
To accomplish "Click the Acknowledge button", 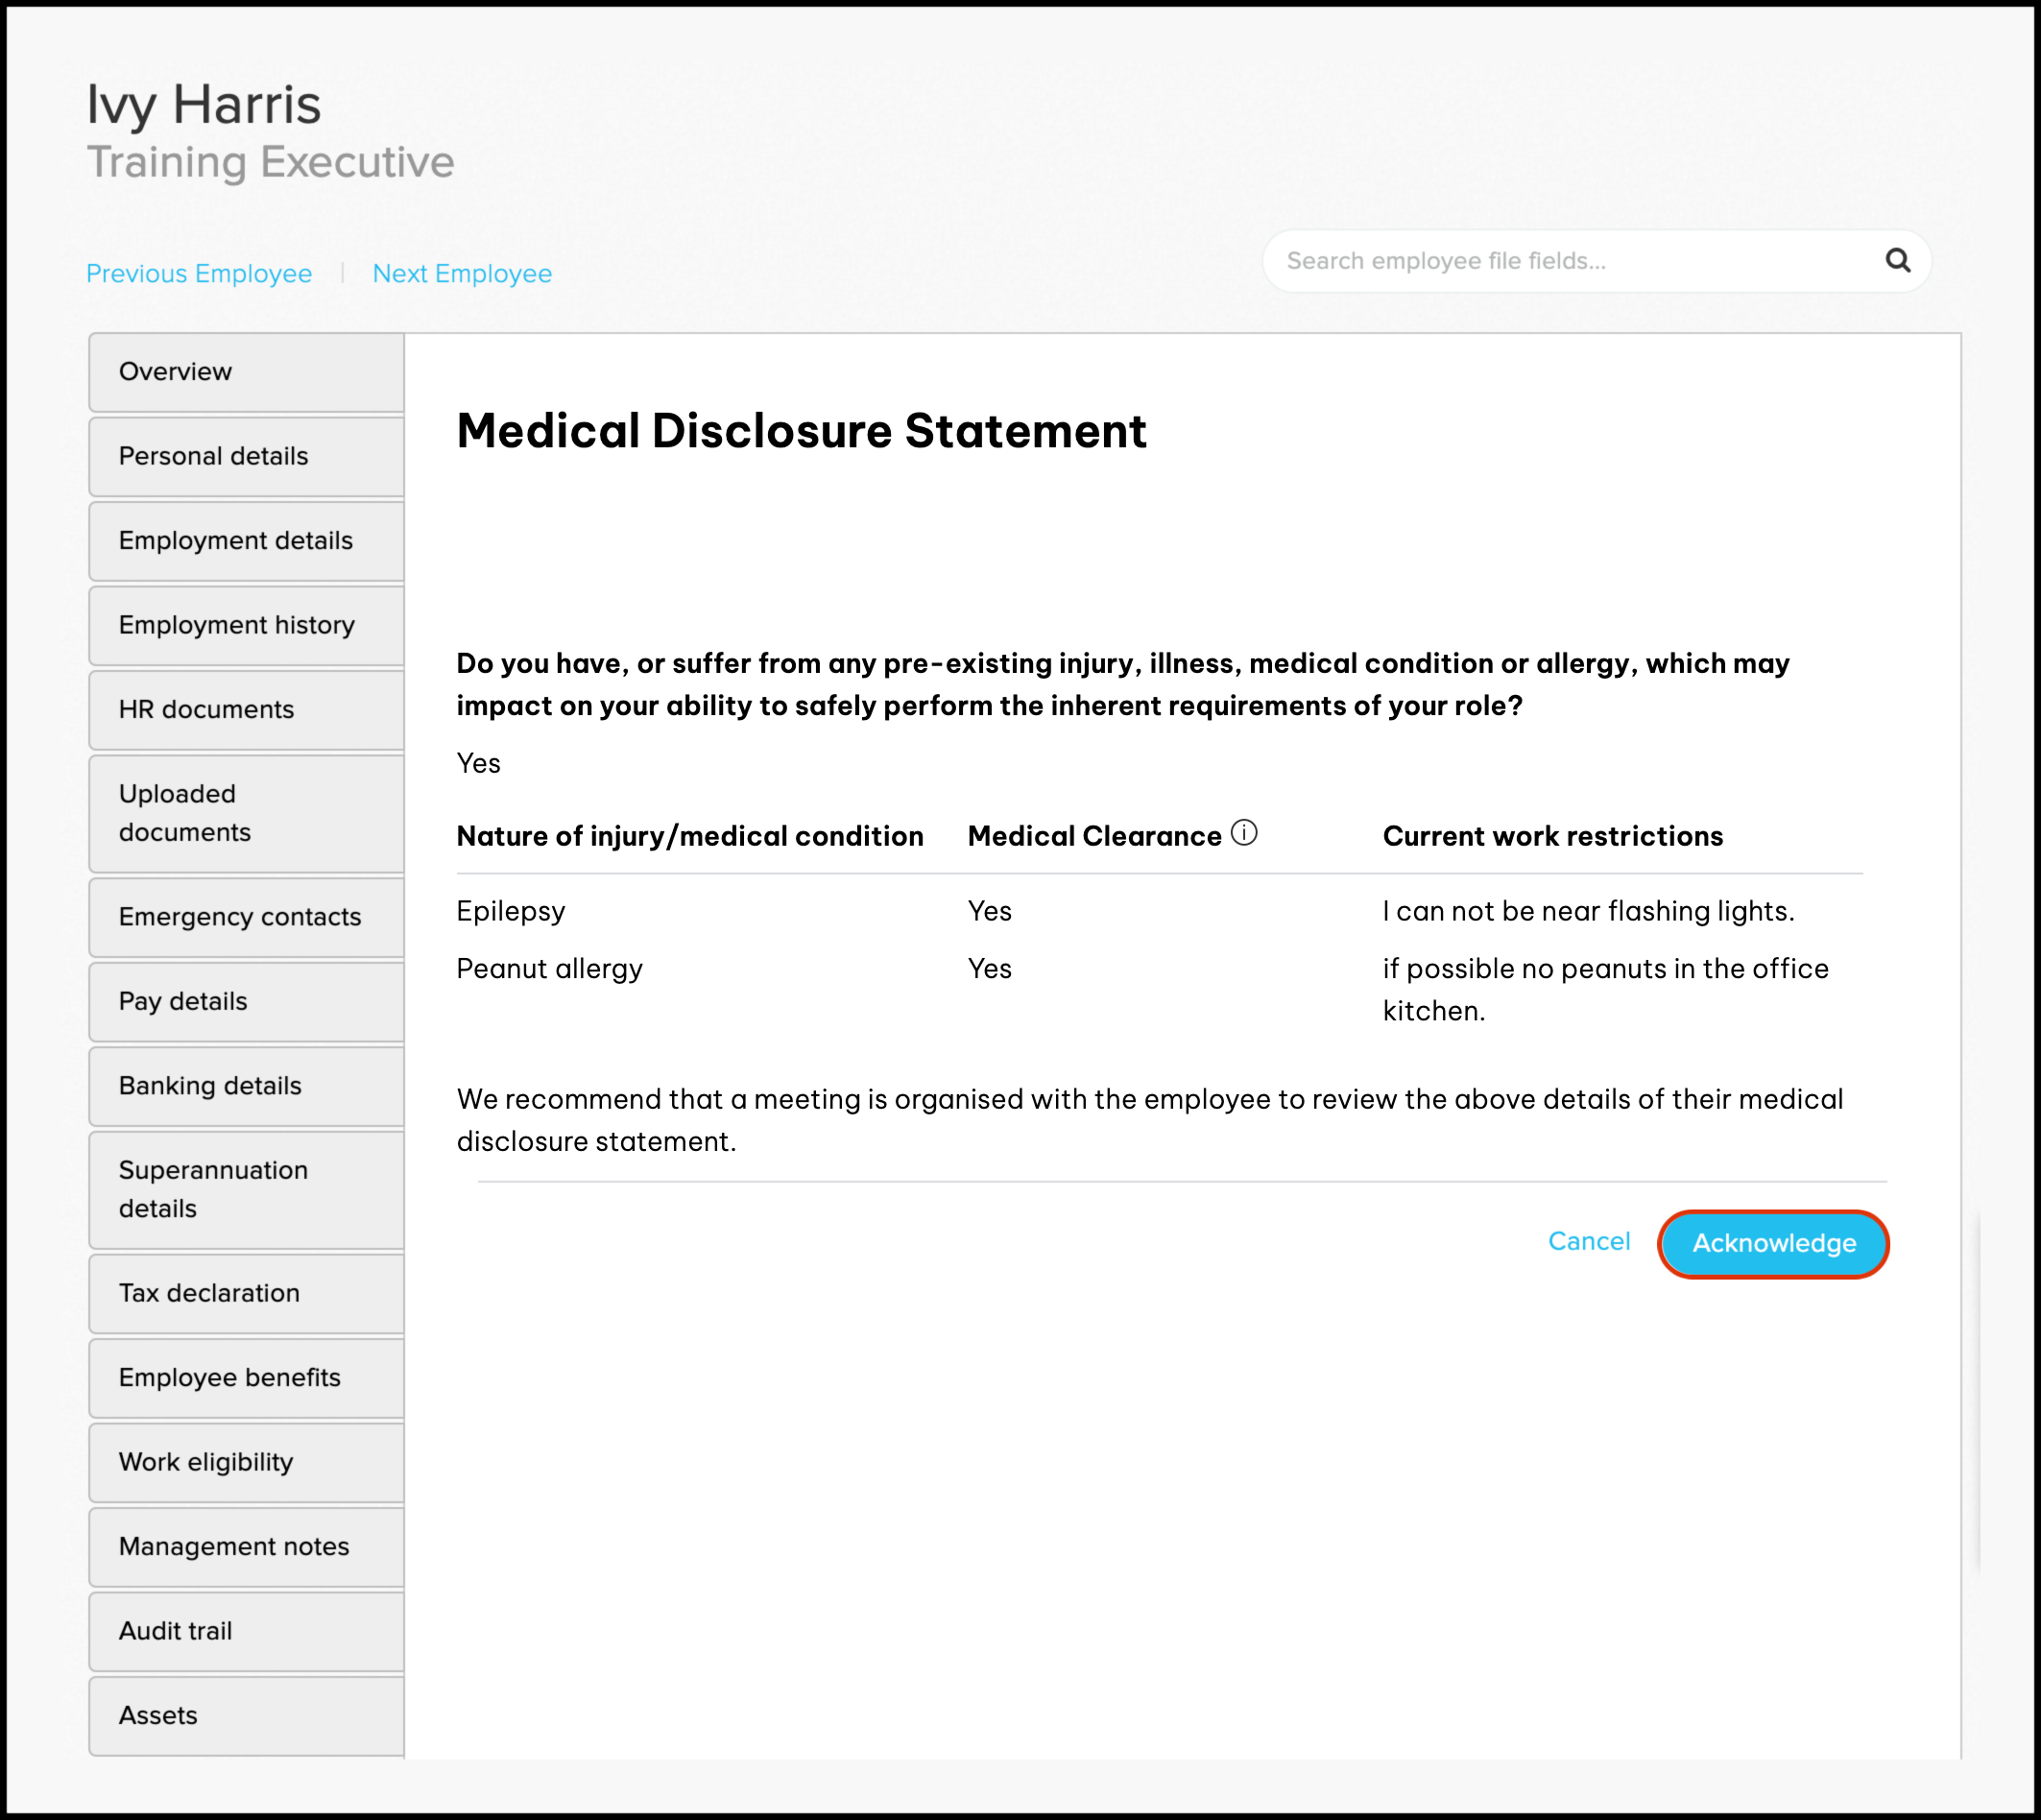I will pos(1773,1243).
